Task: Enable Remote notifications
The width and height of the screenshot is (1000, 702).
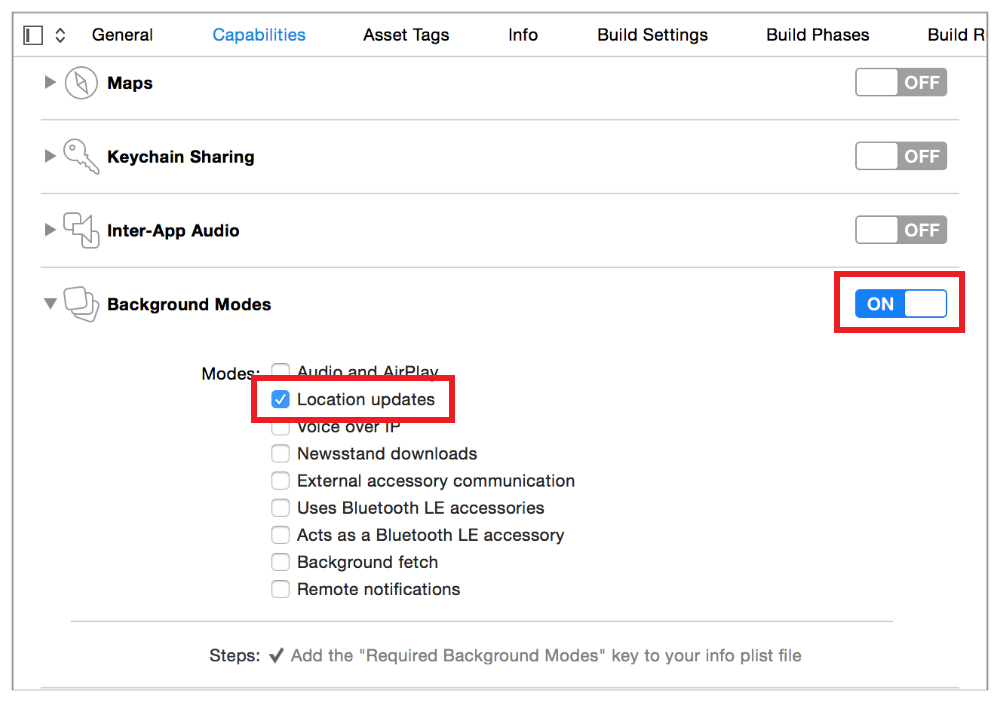Action: [x=280, y=589]
